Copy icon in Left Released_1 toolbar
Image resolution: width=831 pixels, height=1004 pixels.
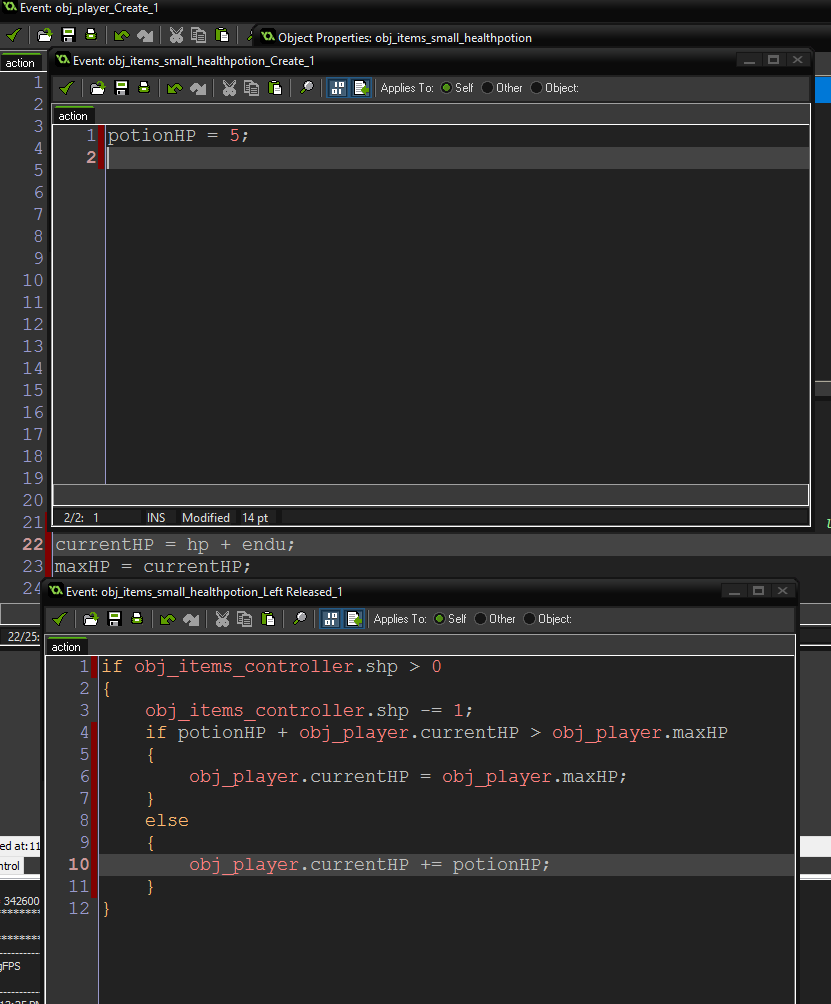point(245,619)
